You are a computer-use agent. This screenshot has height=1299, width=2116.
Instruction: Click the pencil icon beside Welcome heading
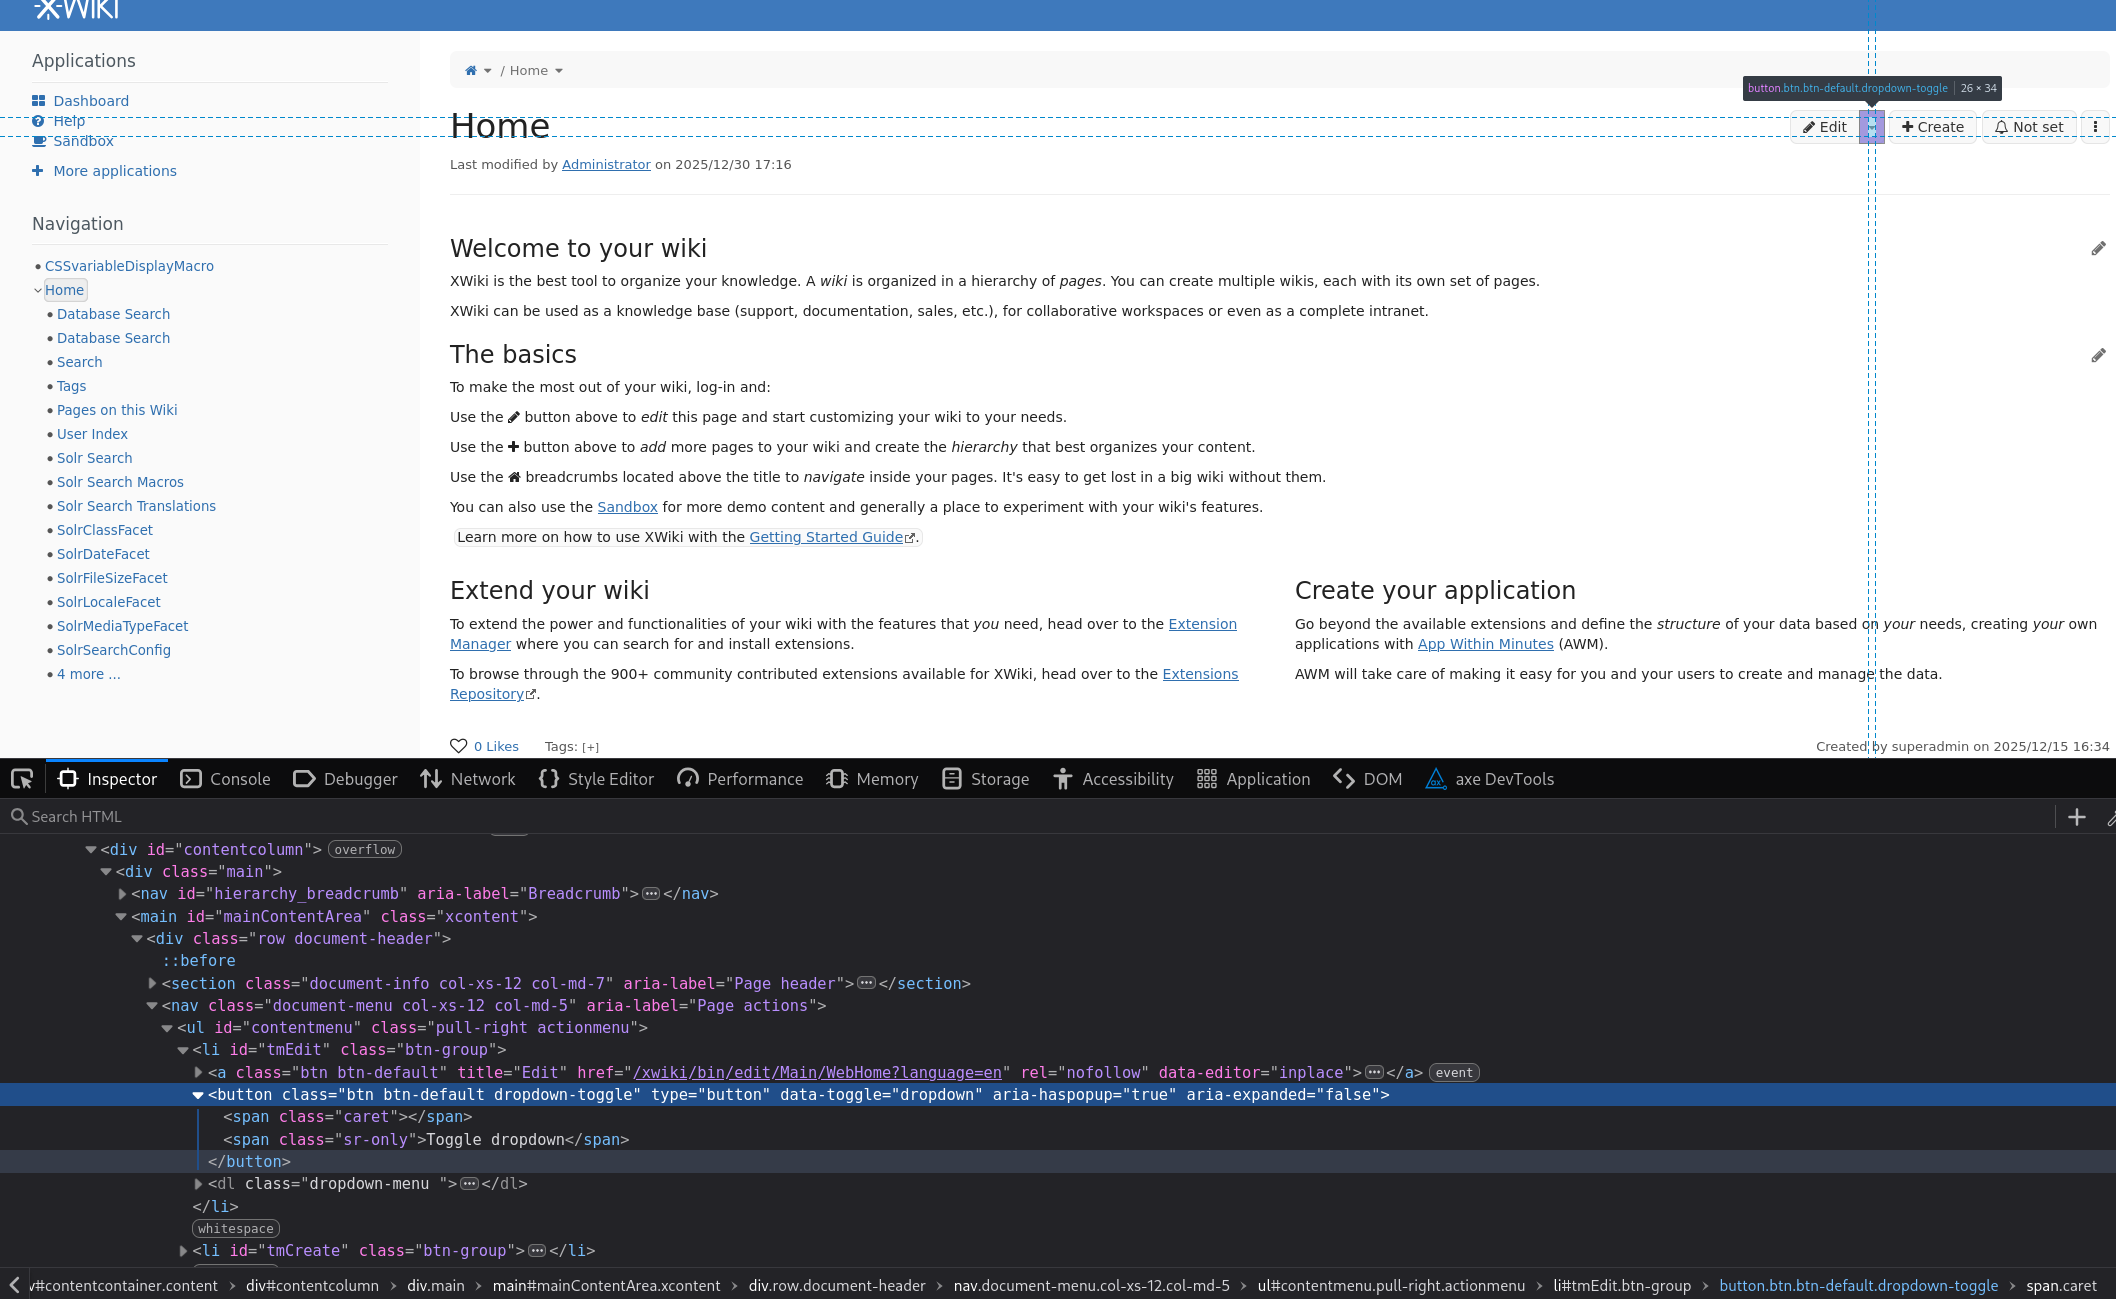(x=2098, y=248)
